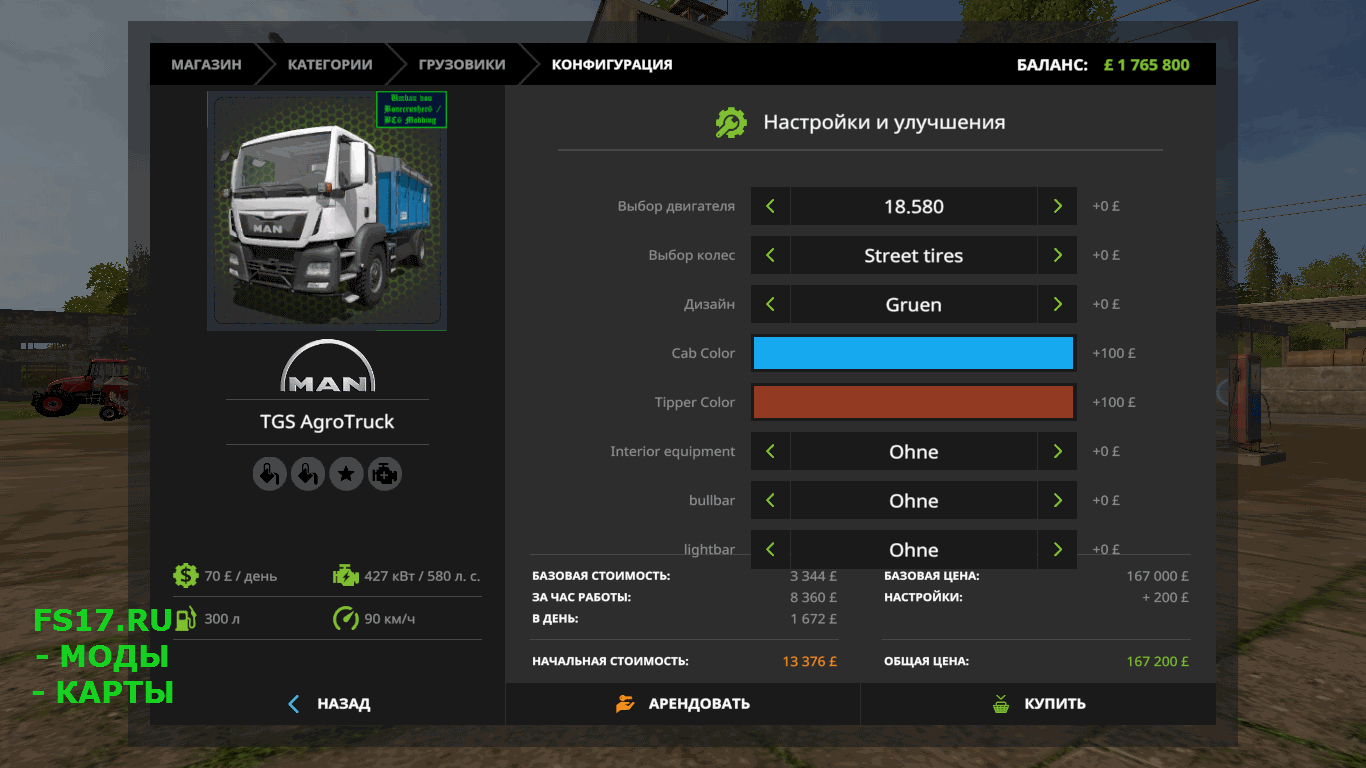The width and height of the screenshot is (1366, 768).
Task: Click the TGS AgroTruck model name
Action: (327, 422)
